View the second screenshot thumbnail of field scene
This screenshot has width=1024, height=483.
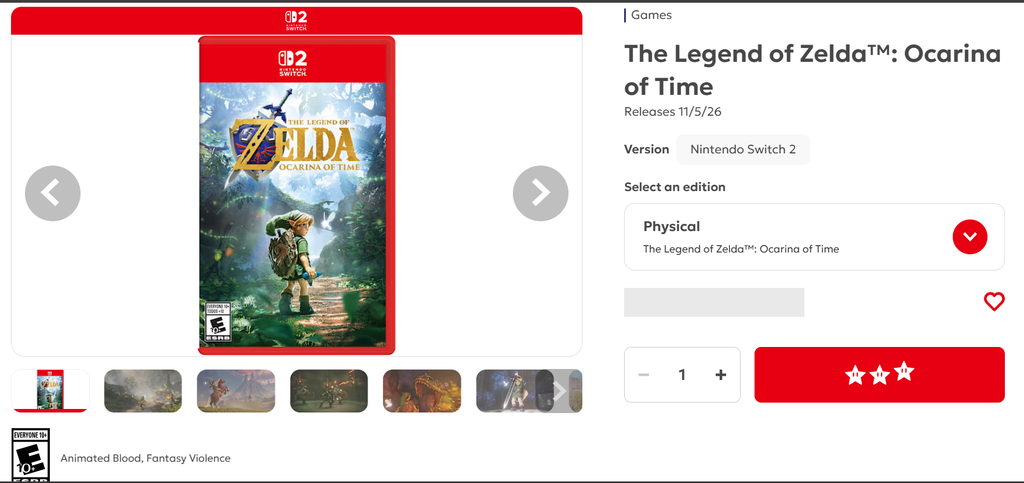[x=143, y=391]
